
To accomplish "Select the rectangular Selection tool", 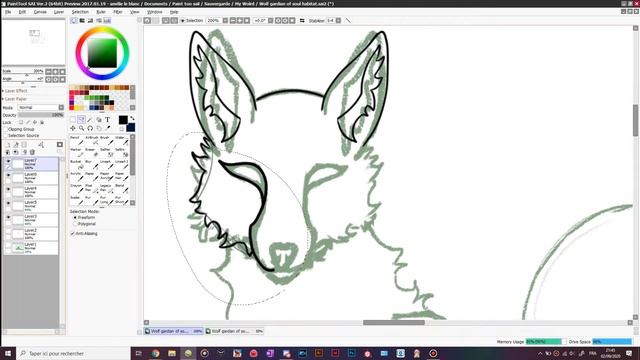I will point(73,120).
